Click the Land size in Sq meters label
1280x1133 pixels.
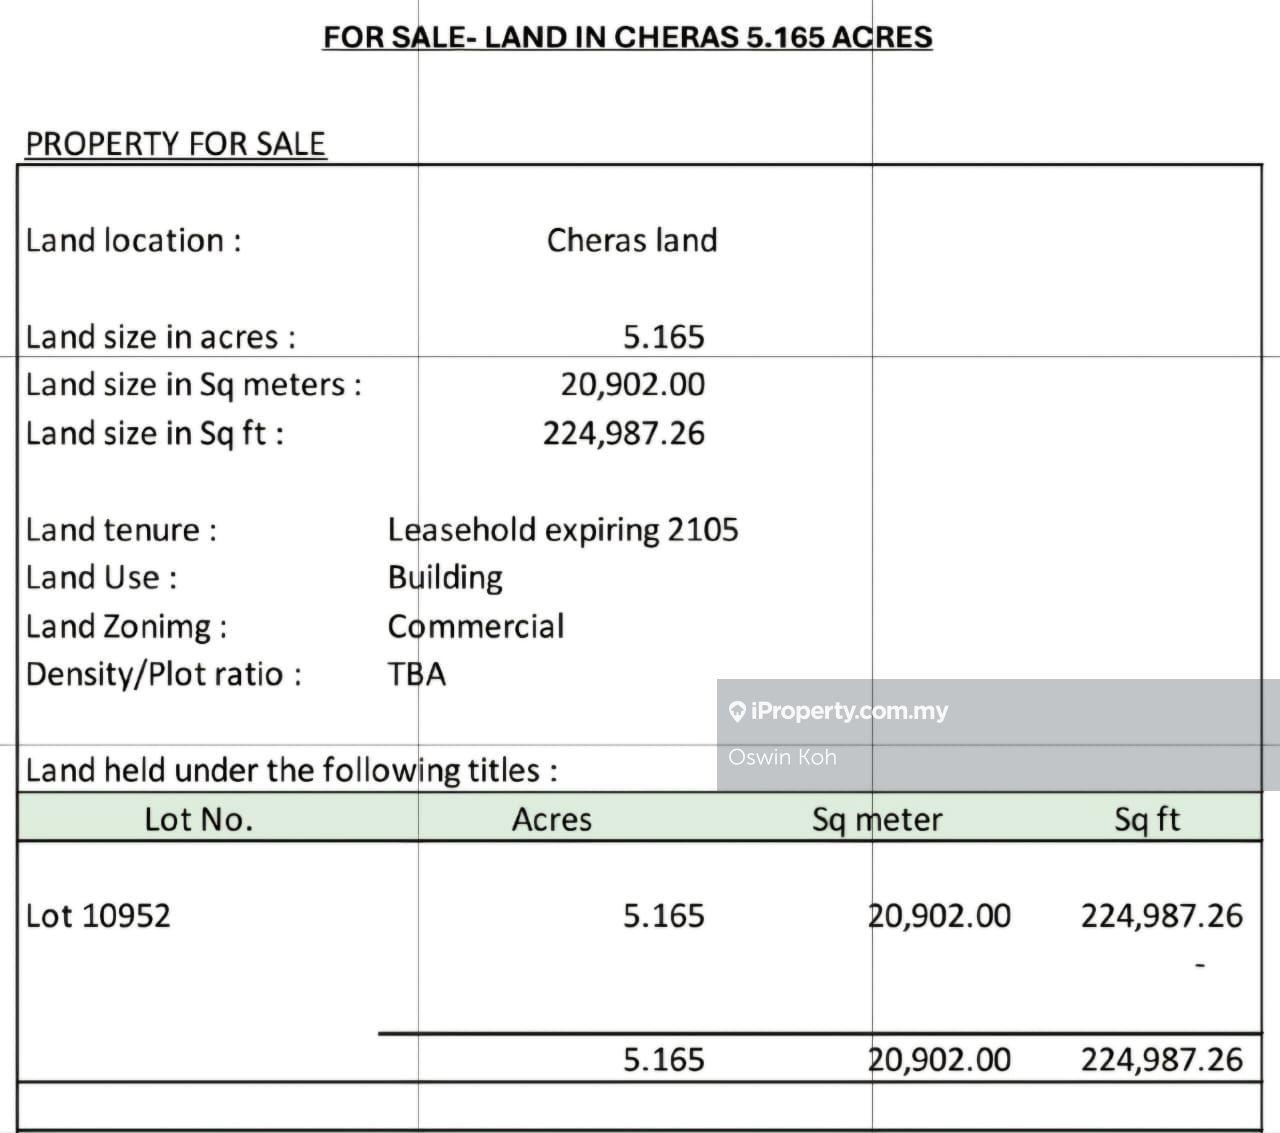point(194,385)
